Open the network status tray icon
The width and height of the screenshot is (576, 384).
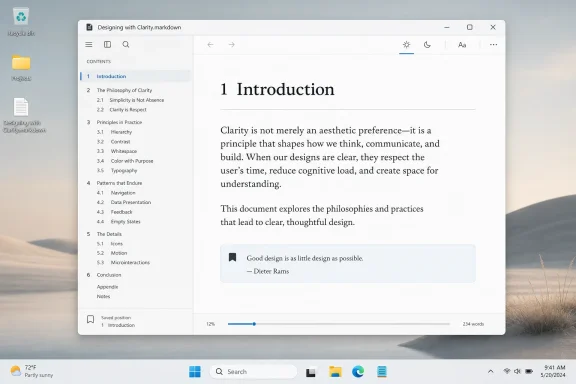point(507,371)
